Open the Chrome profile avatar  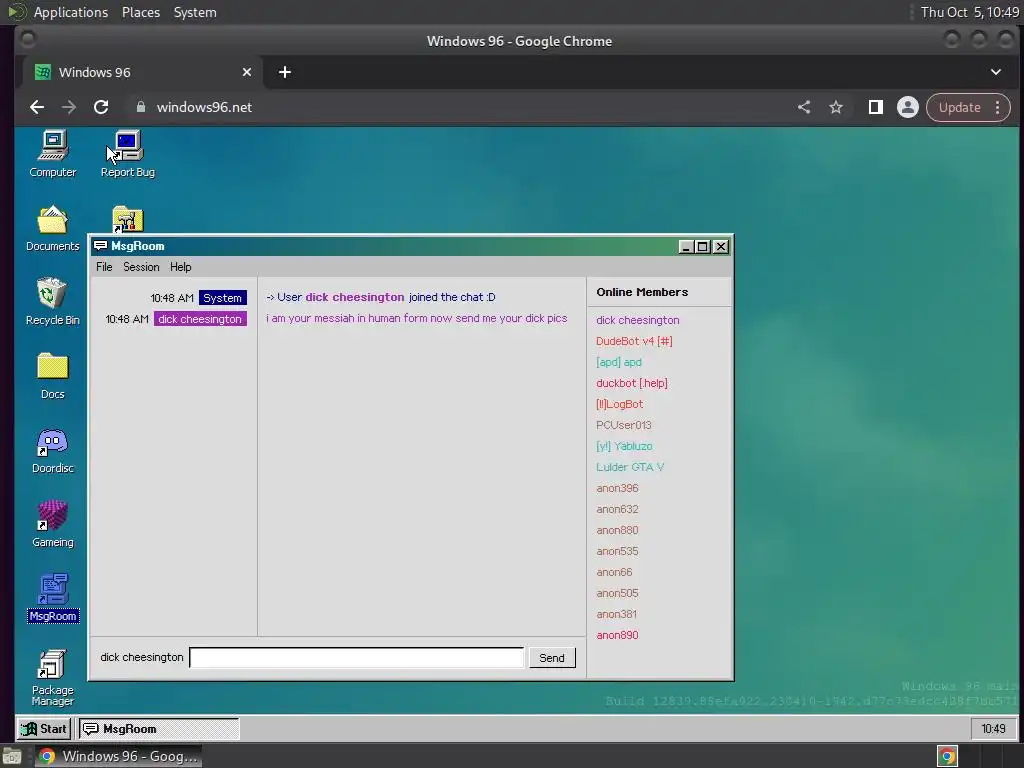point(908,107)
